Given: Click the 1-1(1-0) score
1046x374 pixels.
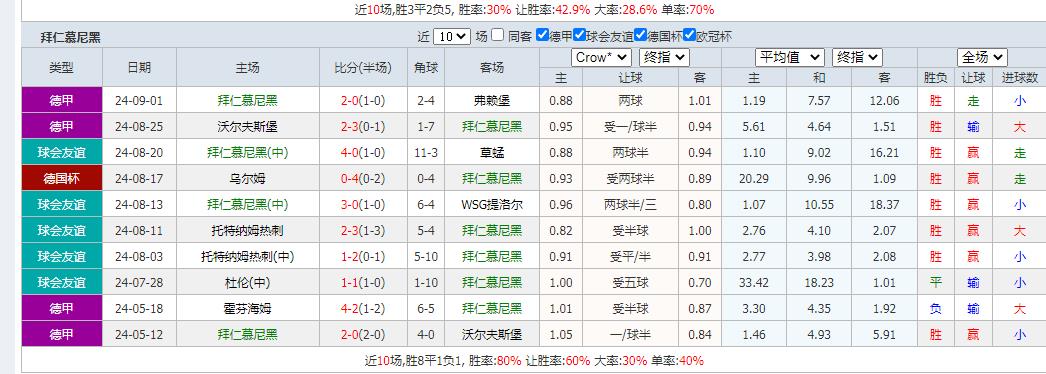Looking at the screenshot, I should [363, 283].
